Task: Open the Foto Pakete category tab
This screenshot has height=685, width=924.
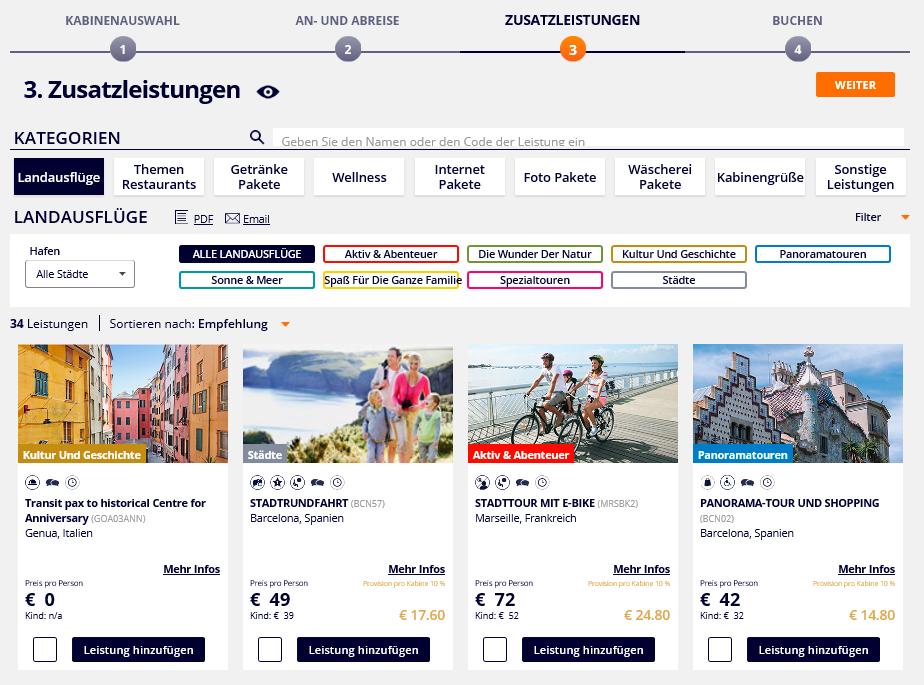Action: [560, 177]
